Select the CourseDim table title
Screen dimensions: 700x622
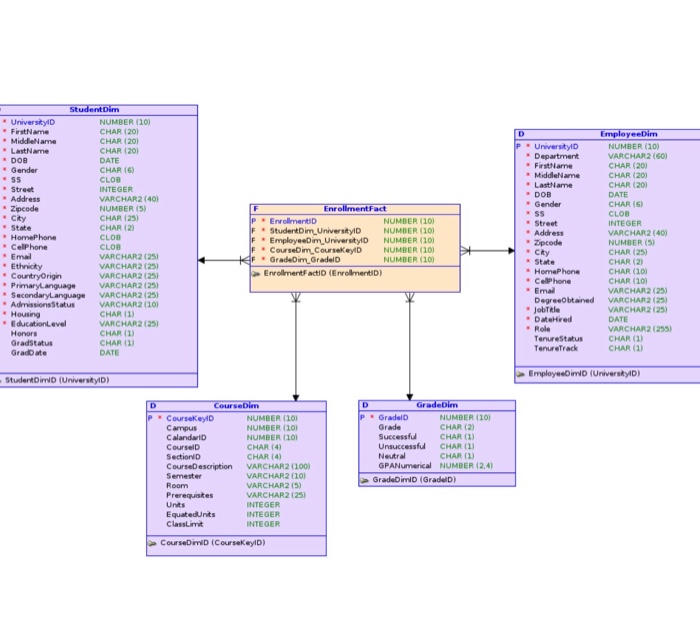[236, 405]
